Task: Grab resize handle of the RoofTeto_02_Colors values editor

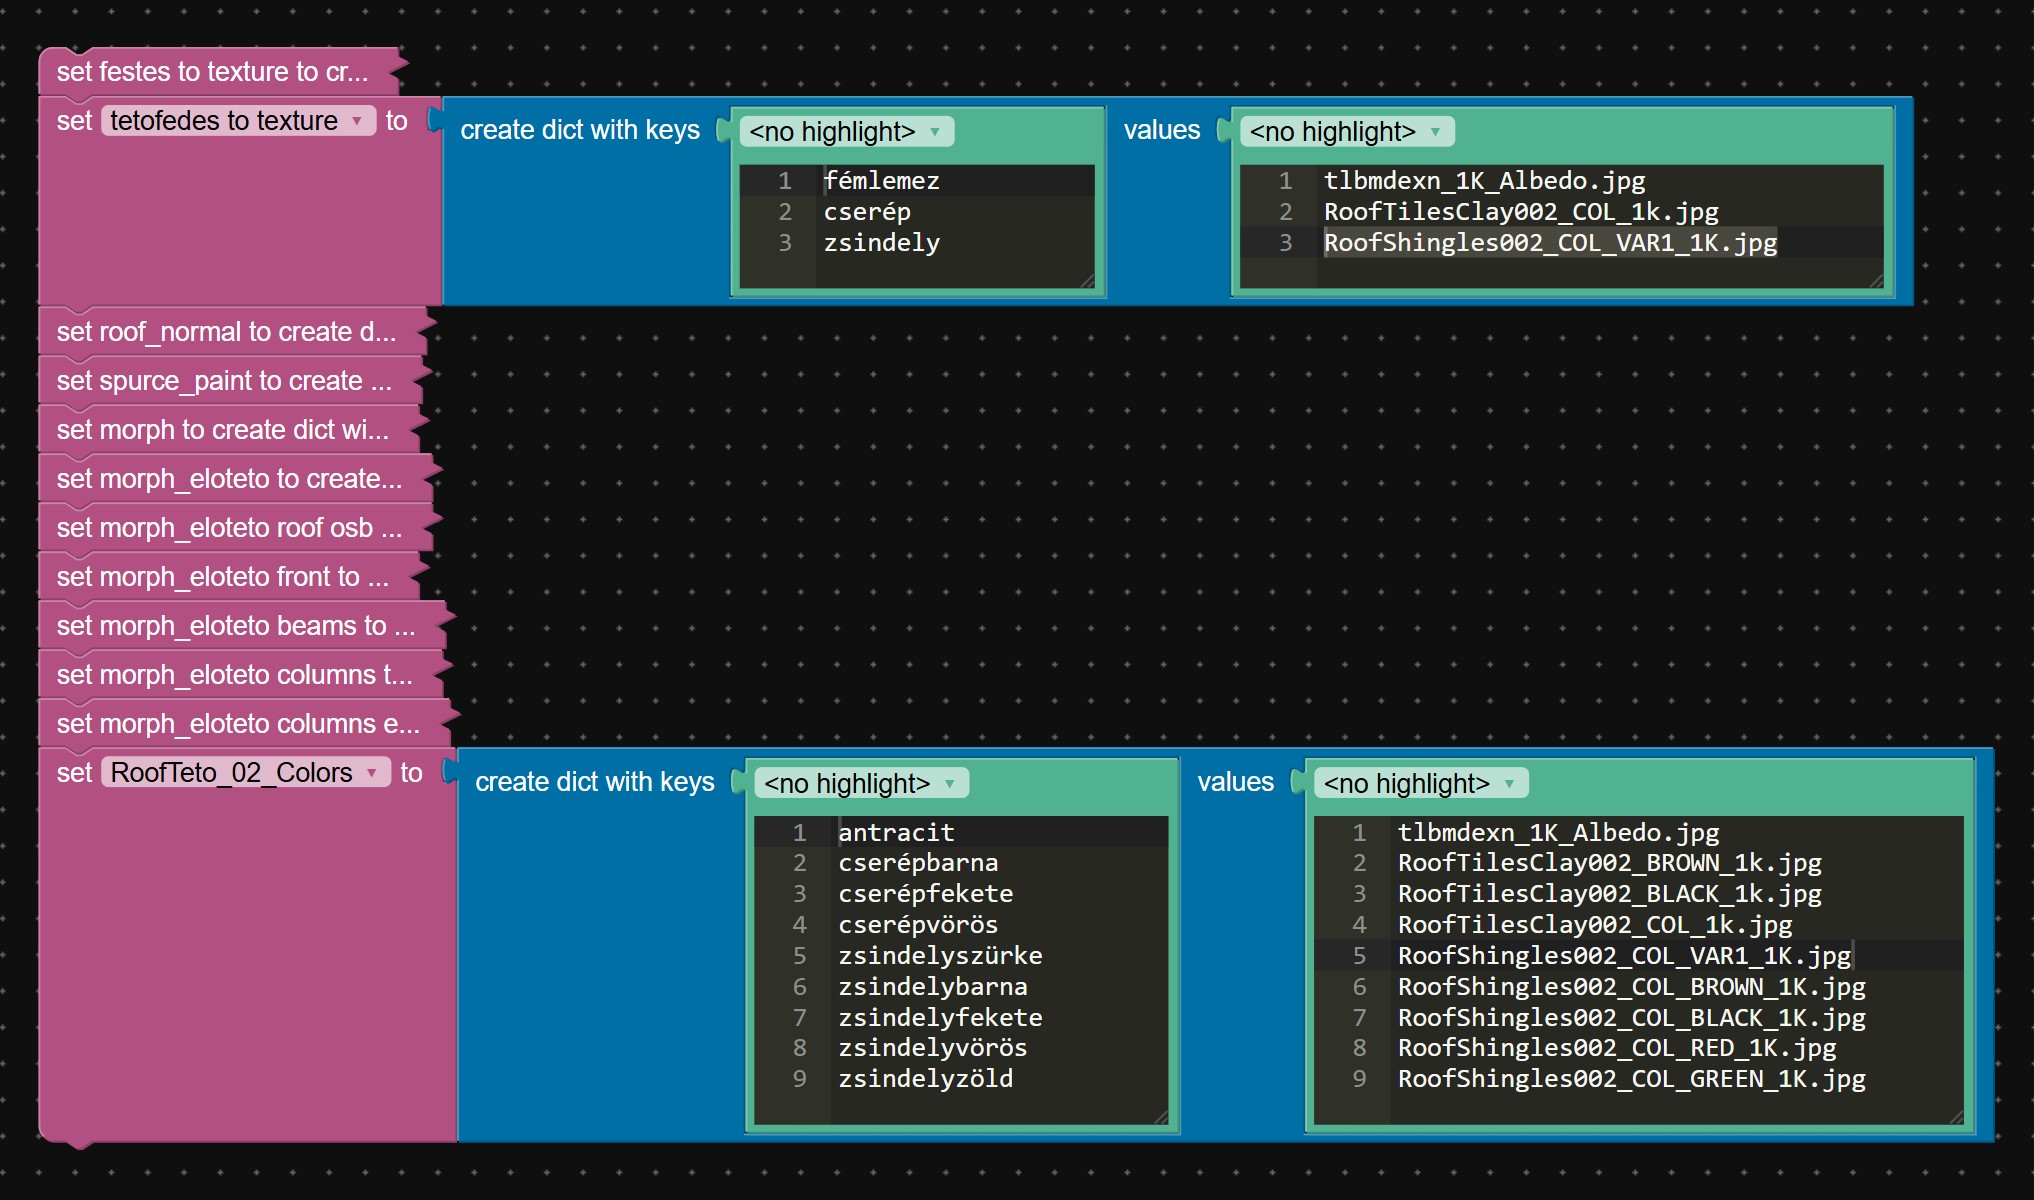Action: click(1956, 1117)
